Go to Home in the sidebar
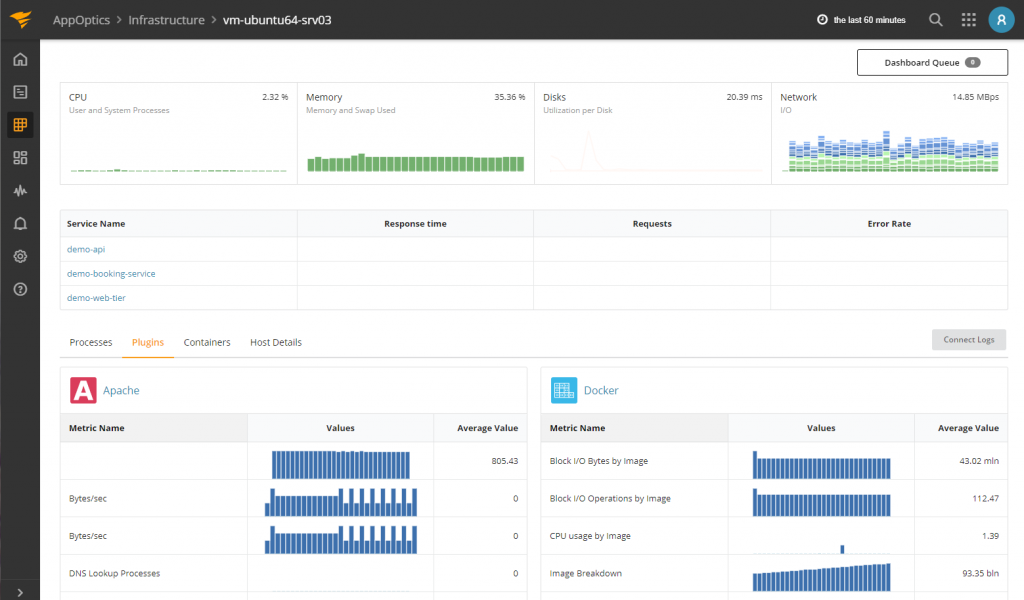This screenshot has width=1024, height=600. [20, 59]
